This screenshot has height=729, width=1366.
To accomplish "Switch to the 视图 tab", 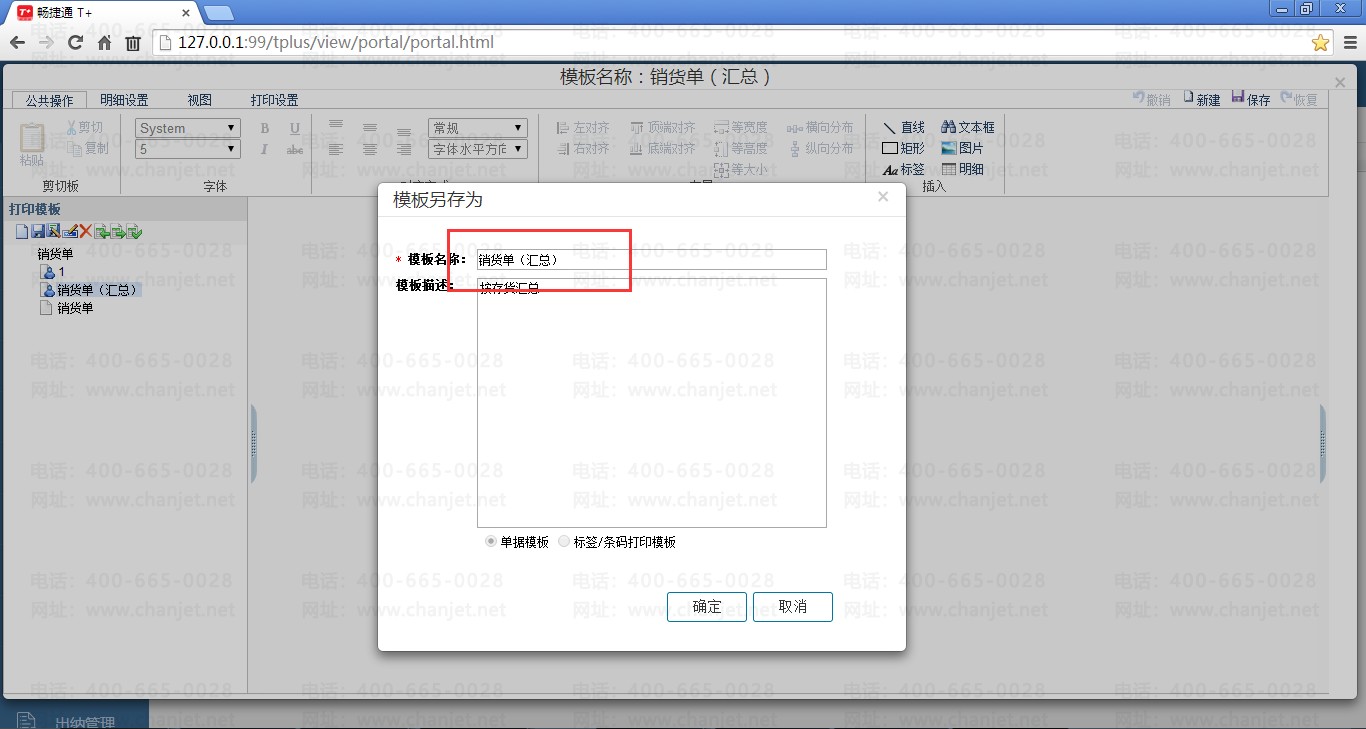I will tap(200, 100).
